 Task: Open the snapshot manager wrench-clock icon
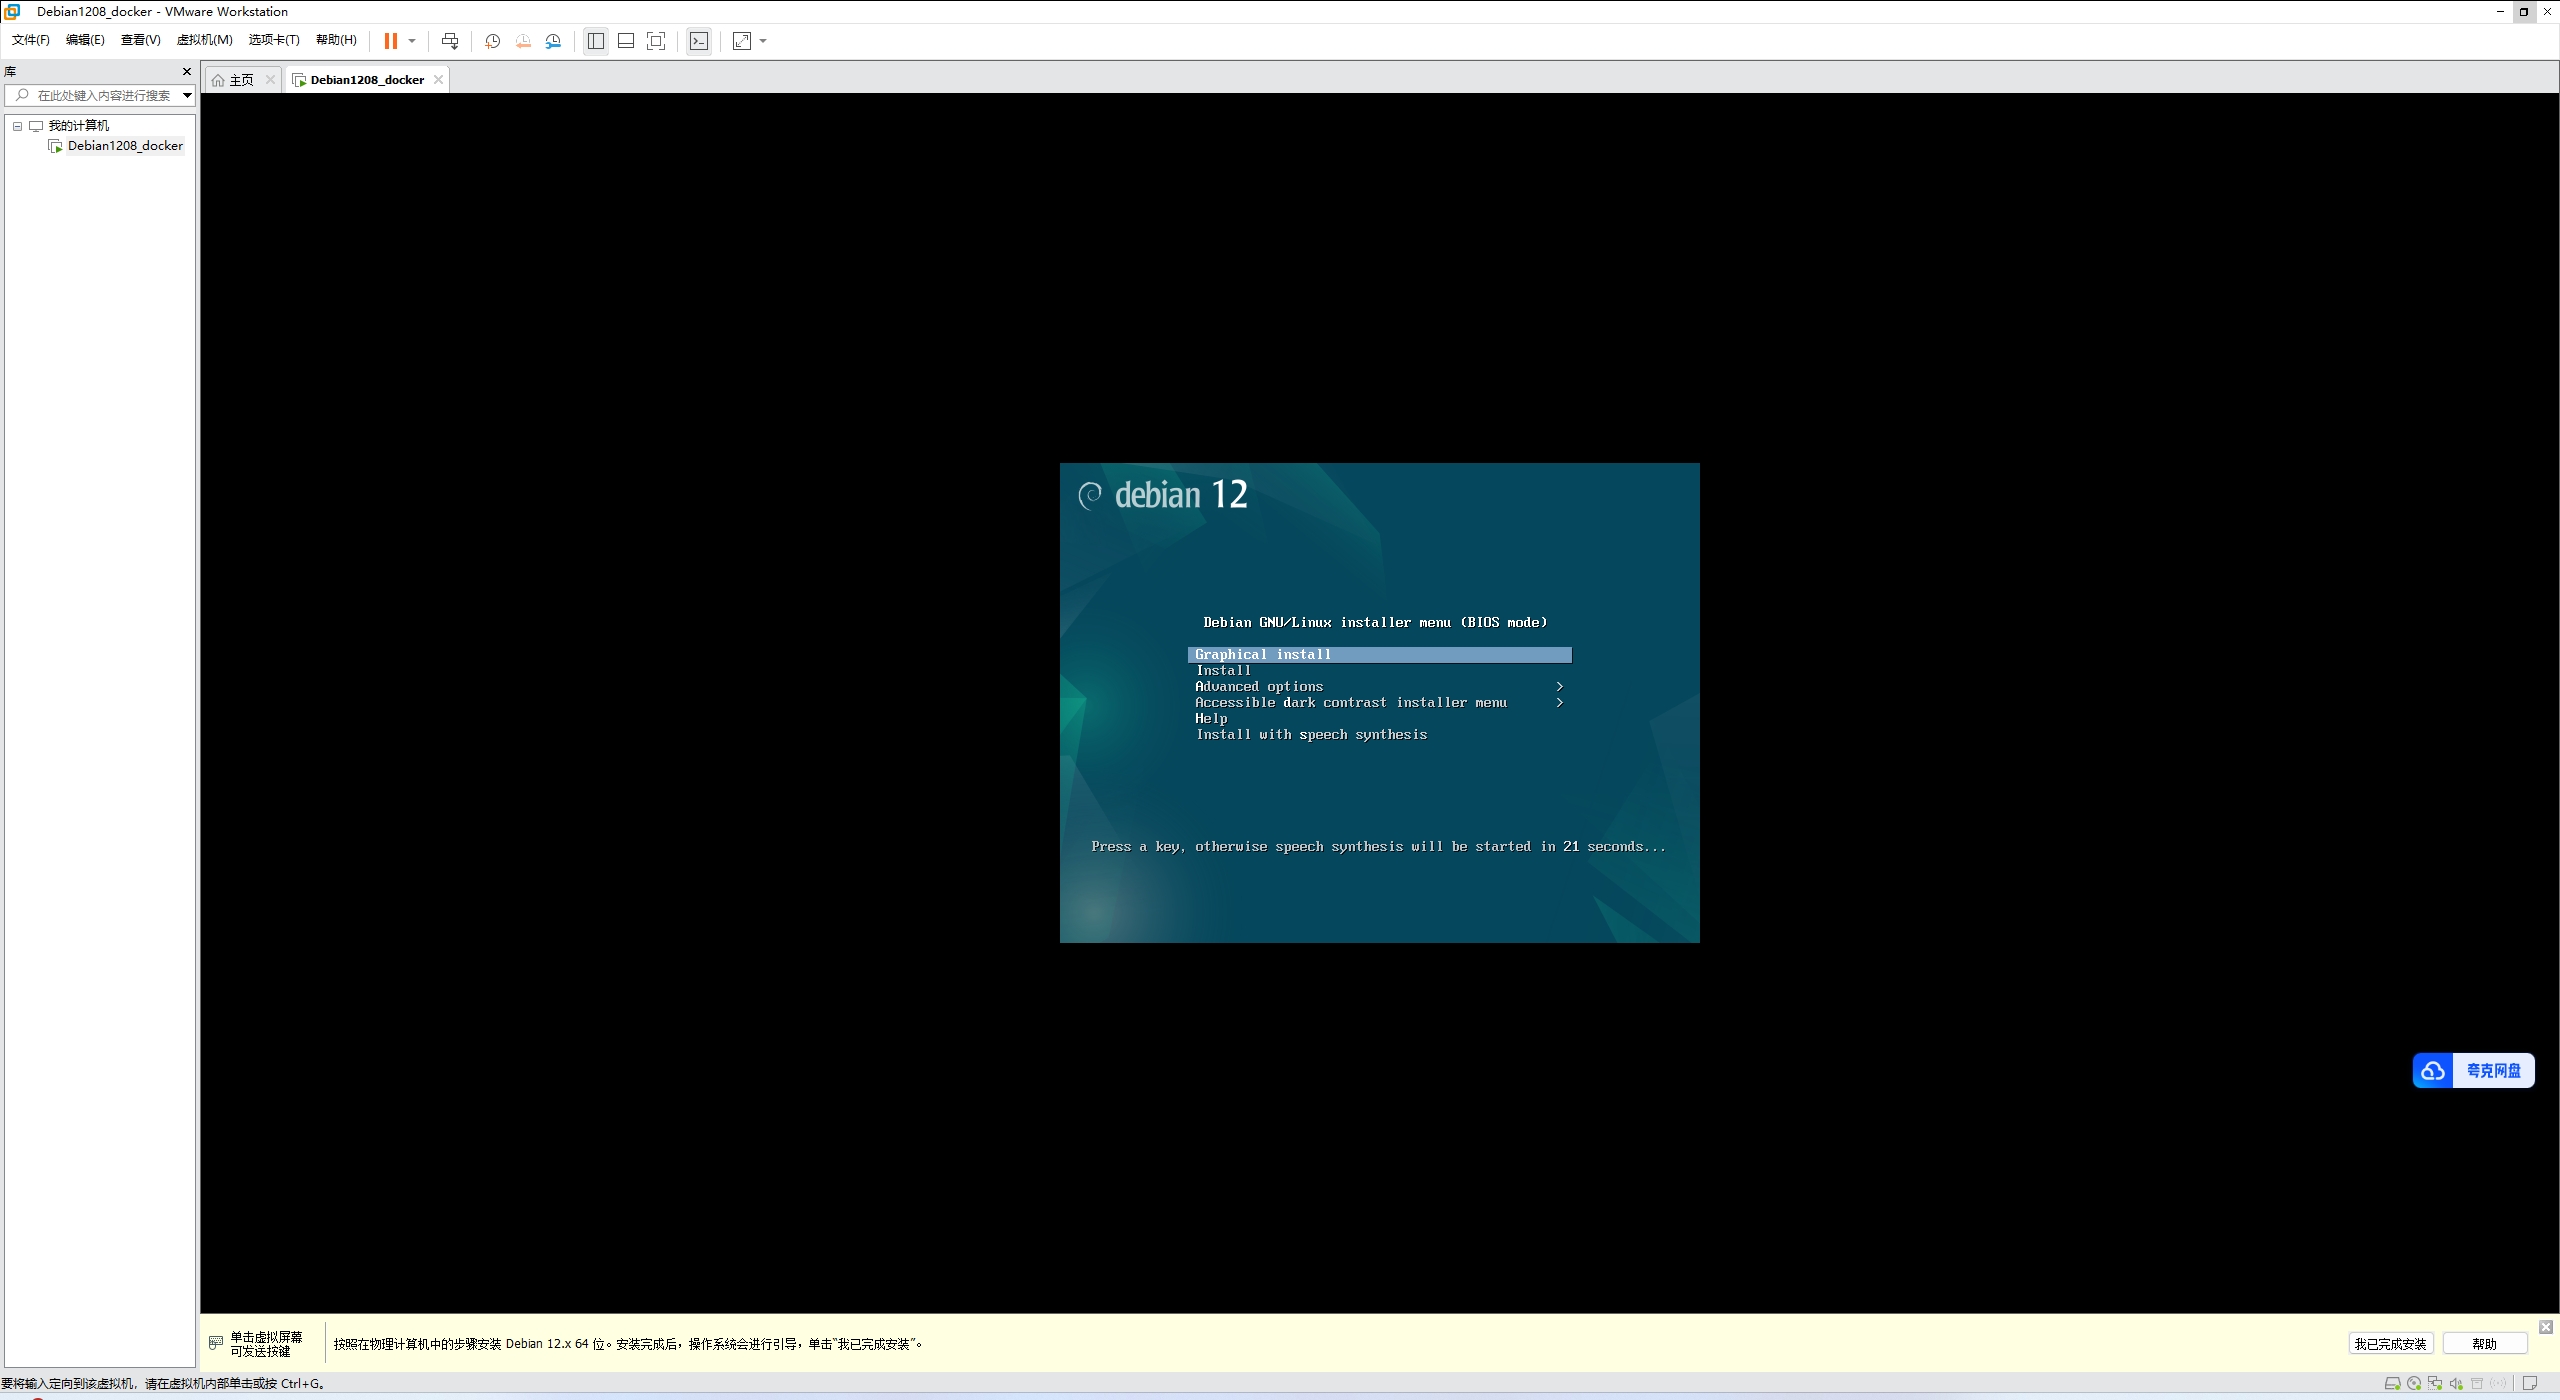click(x=553, y=41)
